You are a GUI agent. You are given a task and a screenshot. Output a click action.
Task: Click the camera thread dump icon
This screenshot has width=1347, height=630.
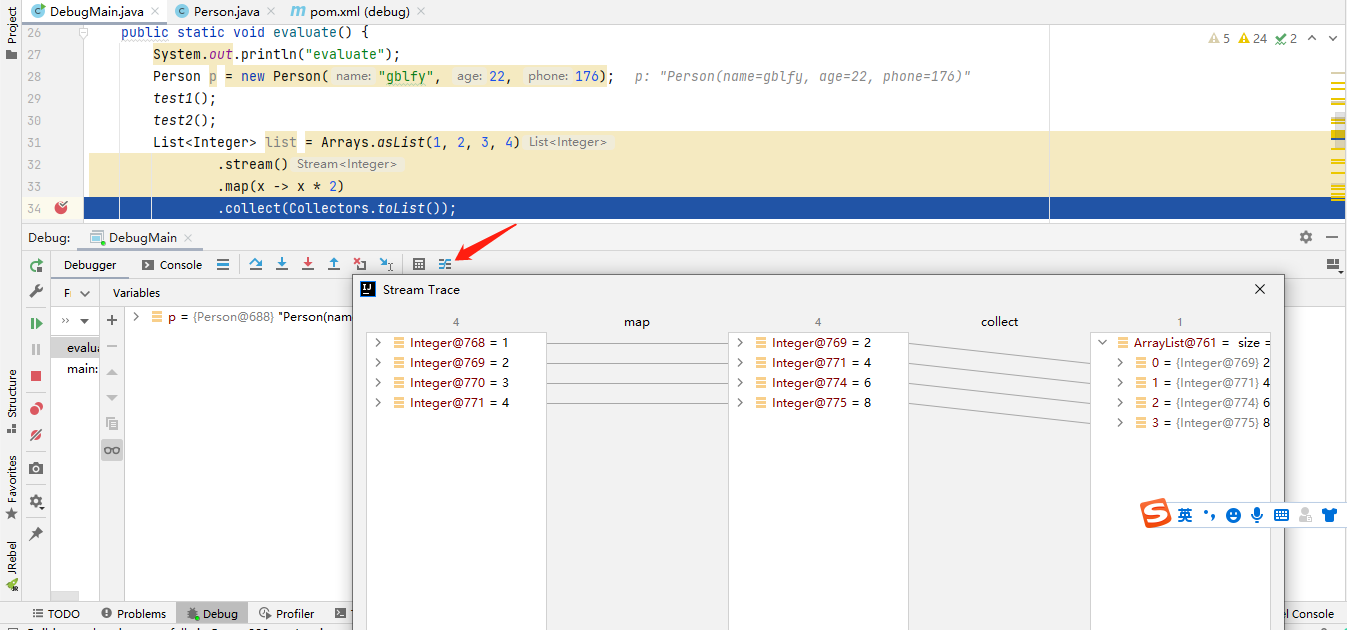(36, 468)
